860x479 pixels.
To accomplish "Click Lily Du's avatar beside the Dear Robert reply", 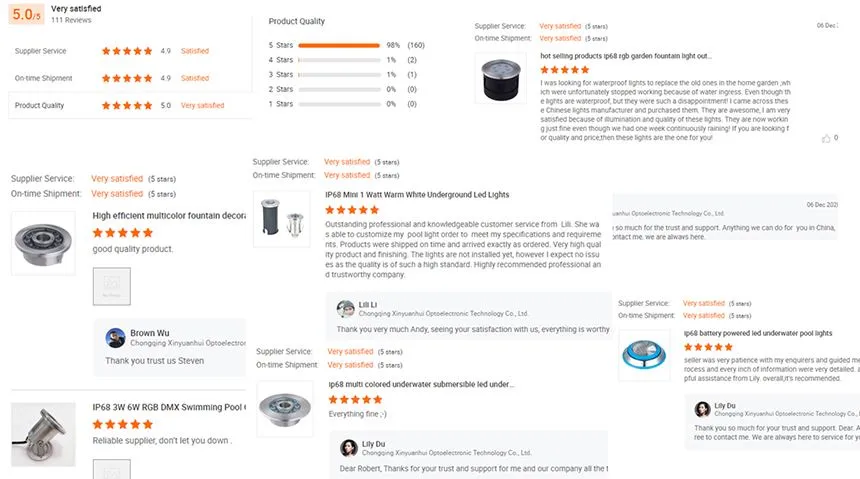I will coord(349,448).
